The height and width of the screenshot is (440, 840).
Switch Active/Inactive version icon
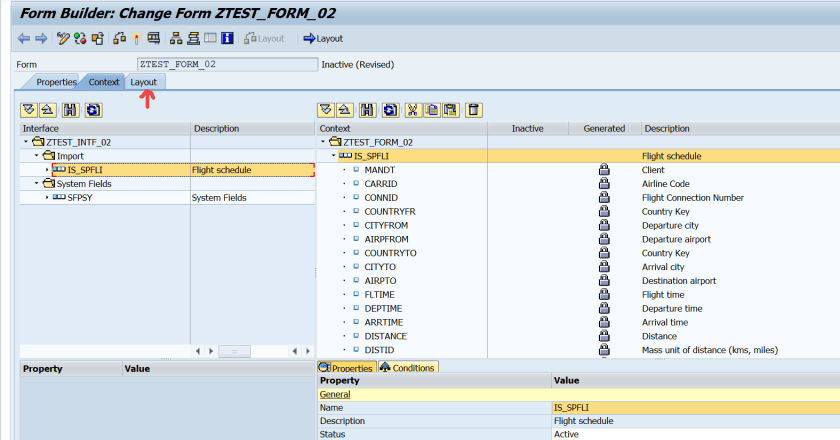pos(80,39)
